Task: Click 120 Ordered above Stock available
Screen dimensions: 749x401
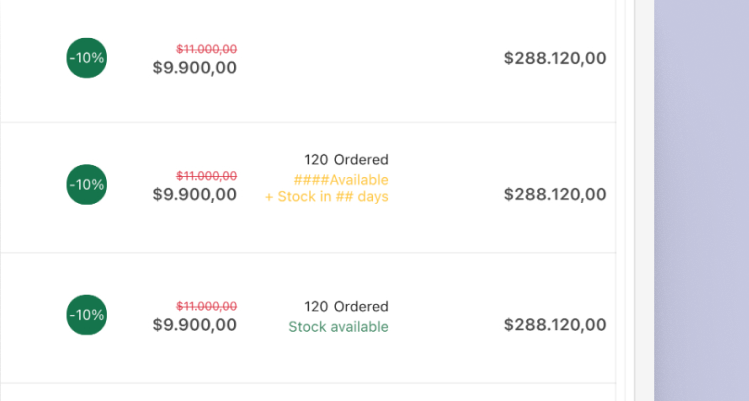Action: [346, 306]
